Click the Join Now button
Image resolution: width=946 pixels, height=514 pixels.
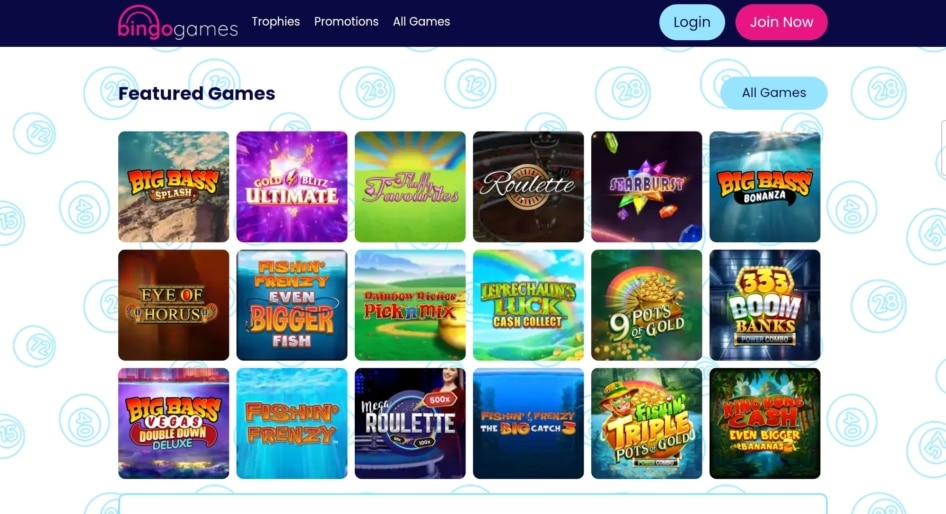pyautogui.click(x=781, y=22)
